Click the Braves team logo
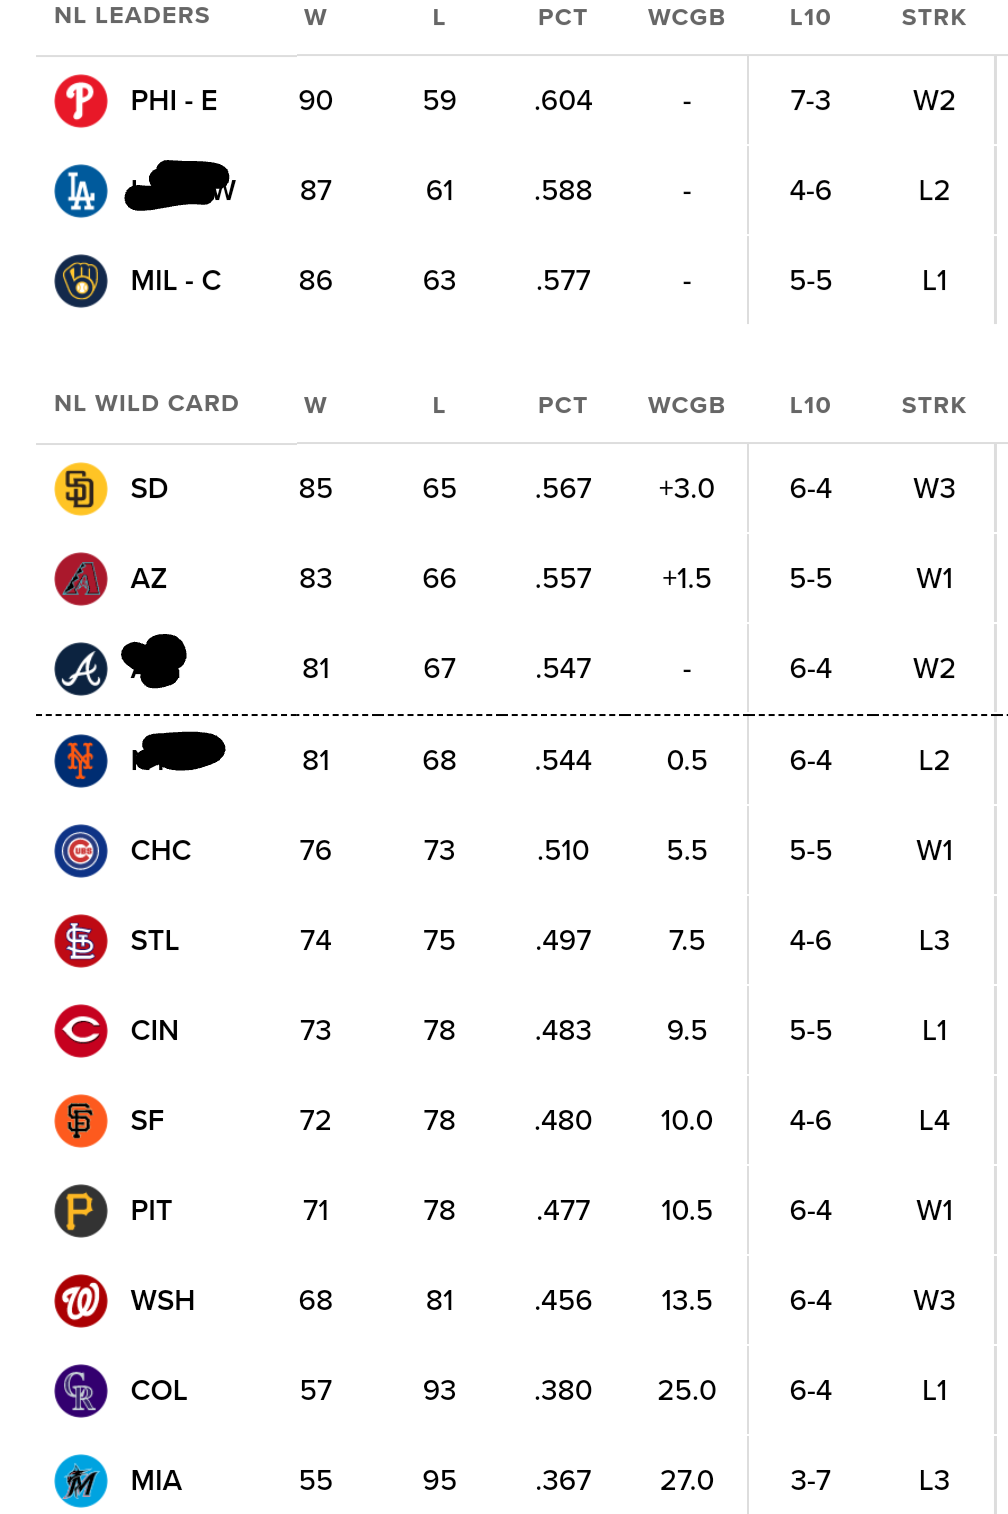Image resolution: width=1008 pixels, height=1514 pixels. tap(81, 669)
